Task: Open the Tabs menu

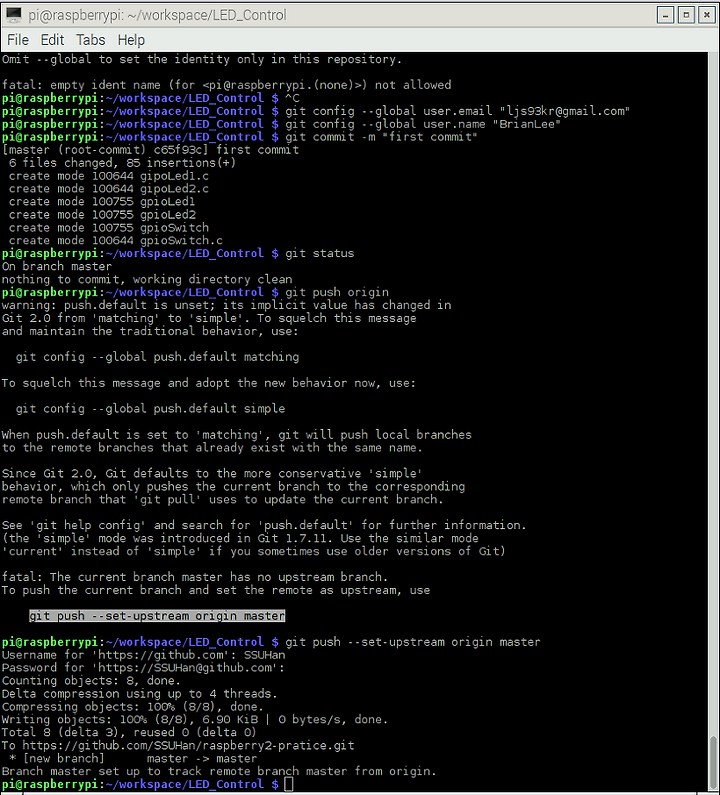Action: click(91, 40)
